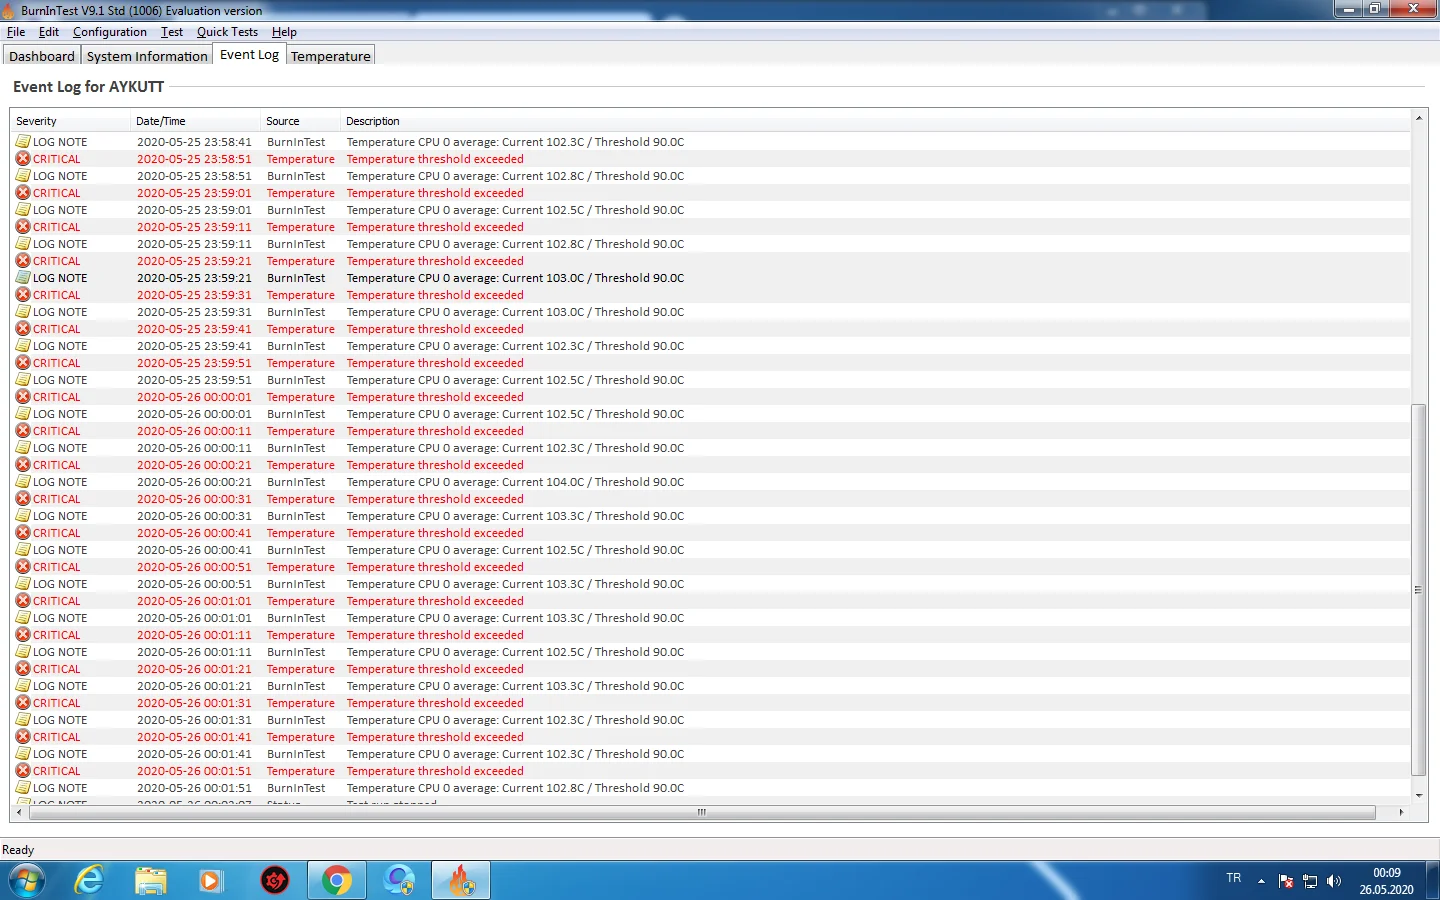Select the description reading Current 104.0C

point(515,482)
